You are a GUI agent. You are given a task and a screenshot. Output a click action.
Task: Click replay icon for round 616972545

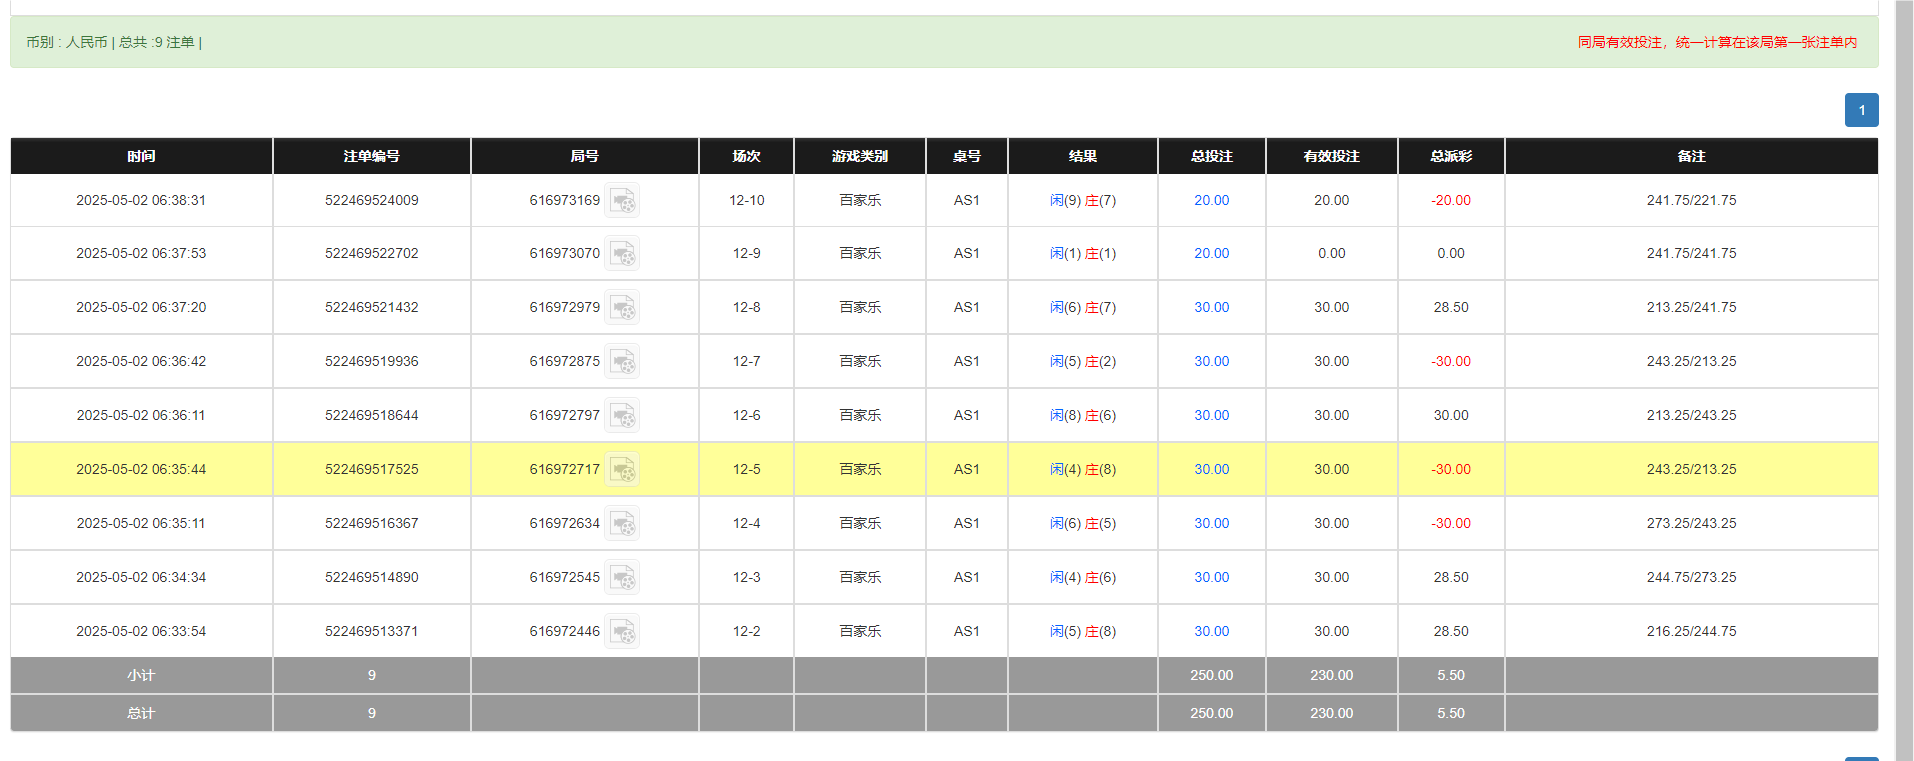(x=622, y=578)
